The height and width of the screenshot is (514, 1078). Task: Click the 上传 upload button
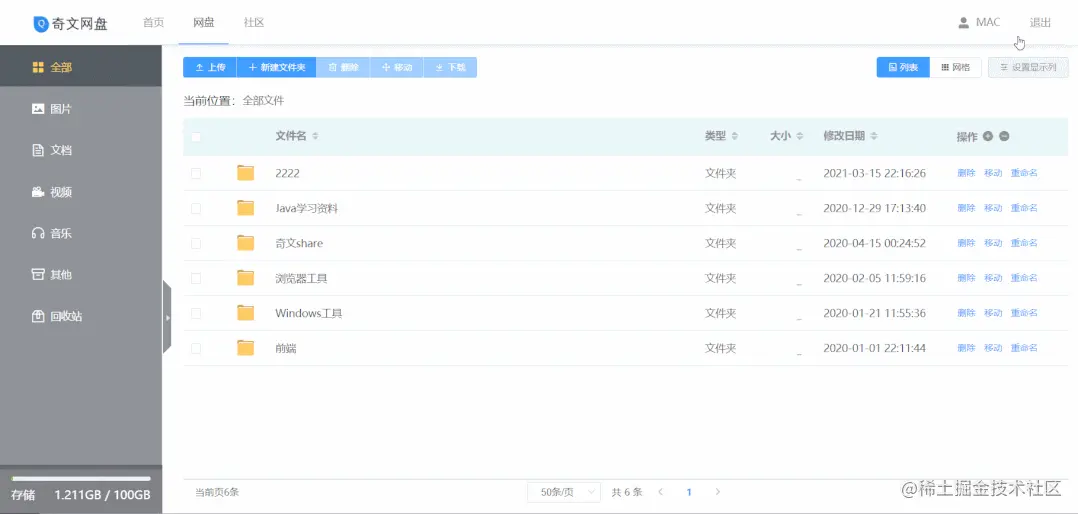tap(210, 67)
